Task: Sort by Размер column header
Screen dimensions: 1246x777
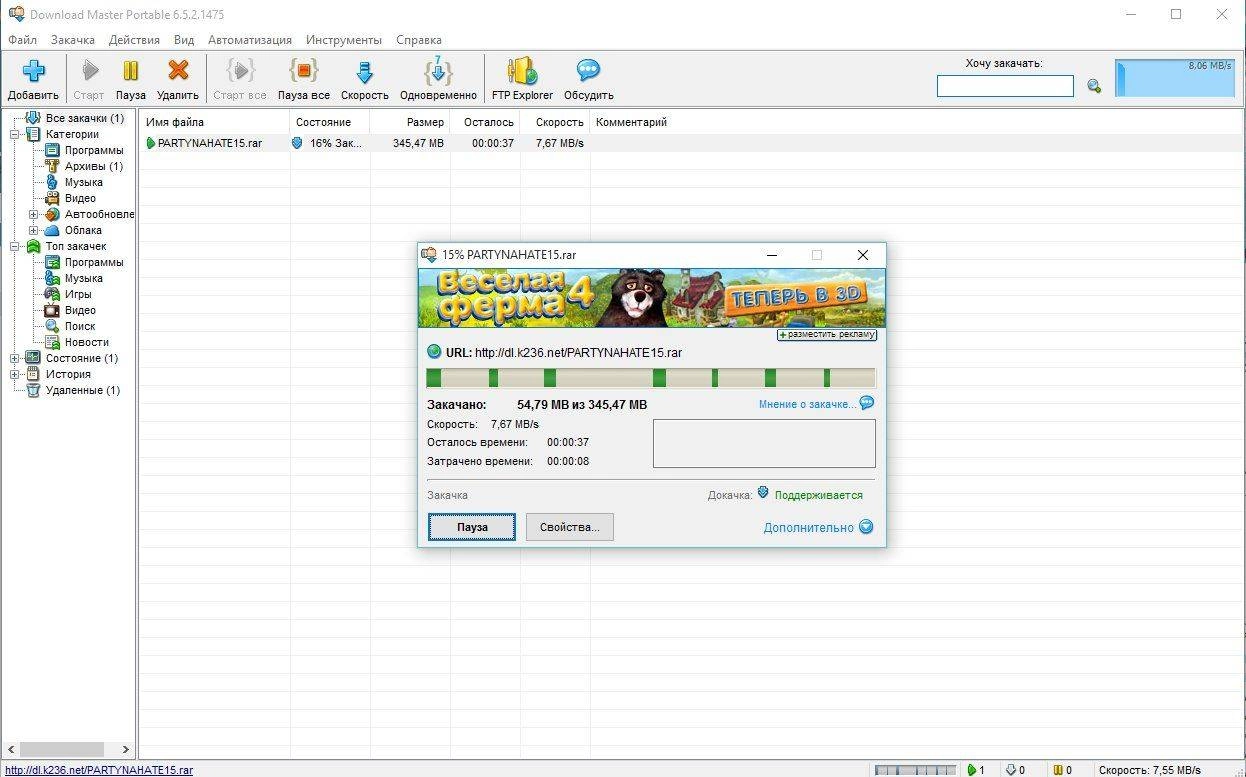Action: tap(410, 122)
